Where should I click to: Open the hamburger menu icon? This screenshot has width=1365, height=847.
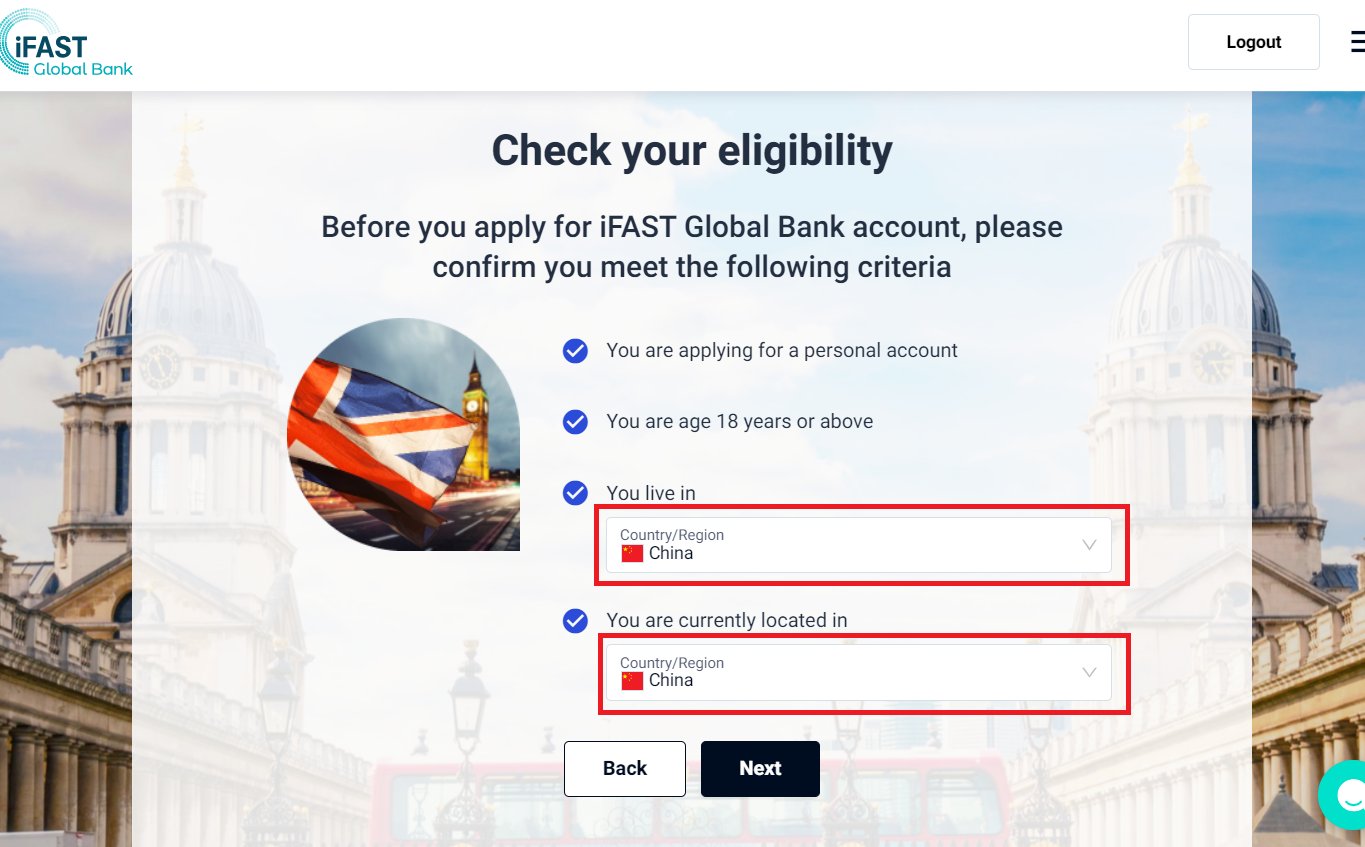[1356, 42]
